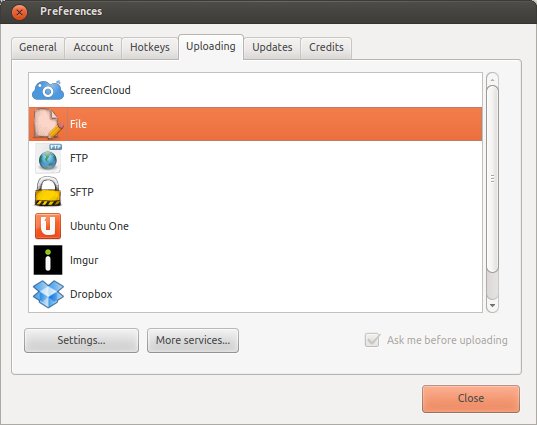537x425 pixels.
Task: Click the More services... button
Action: point(193,340)
